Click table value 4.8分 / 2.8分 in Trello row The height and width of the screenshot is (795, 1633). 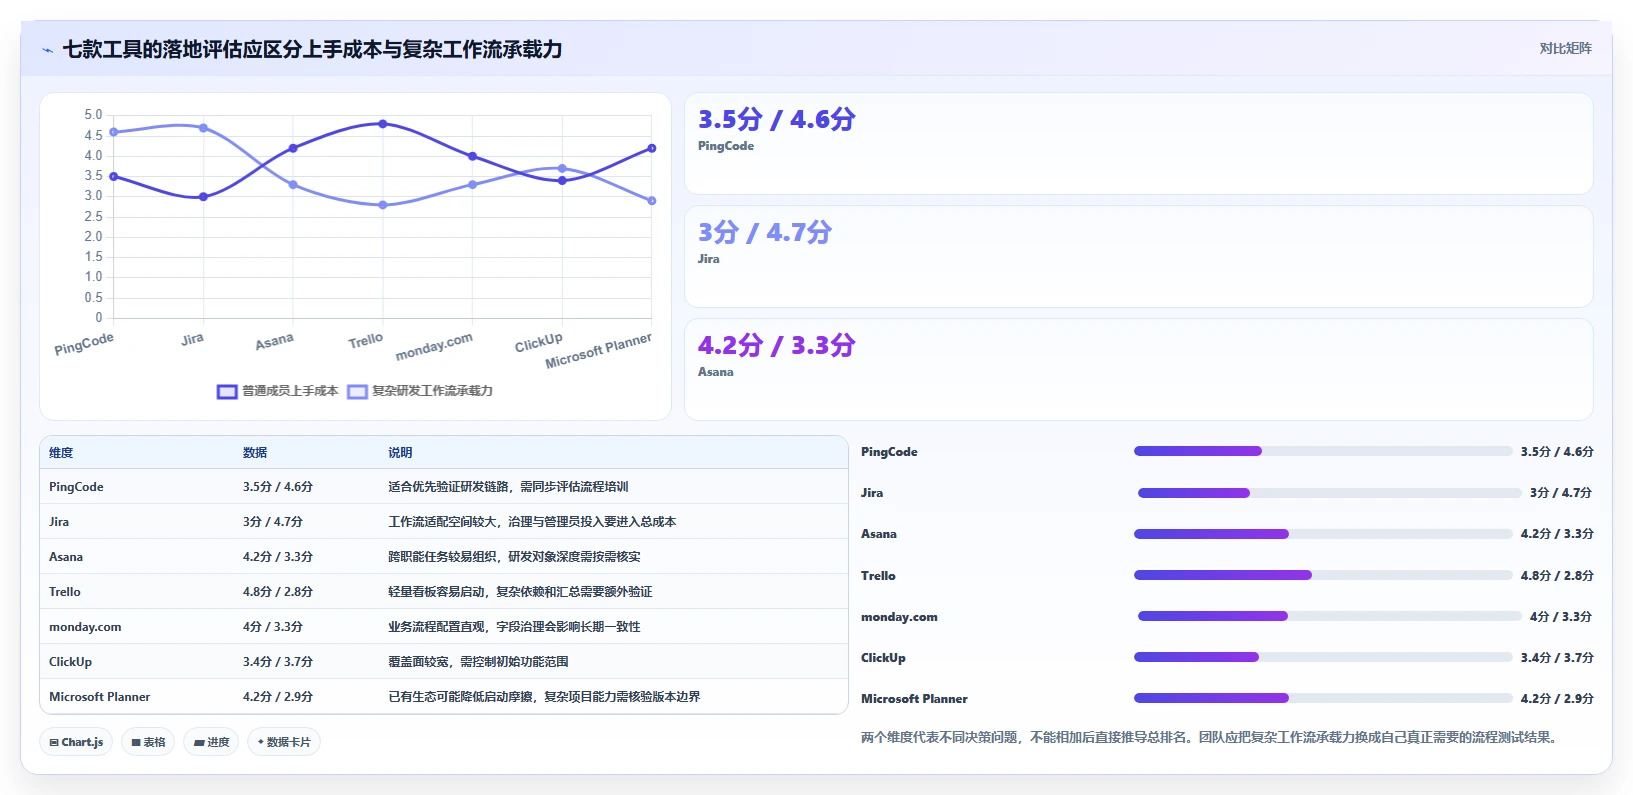[278, 592]
